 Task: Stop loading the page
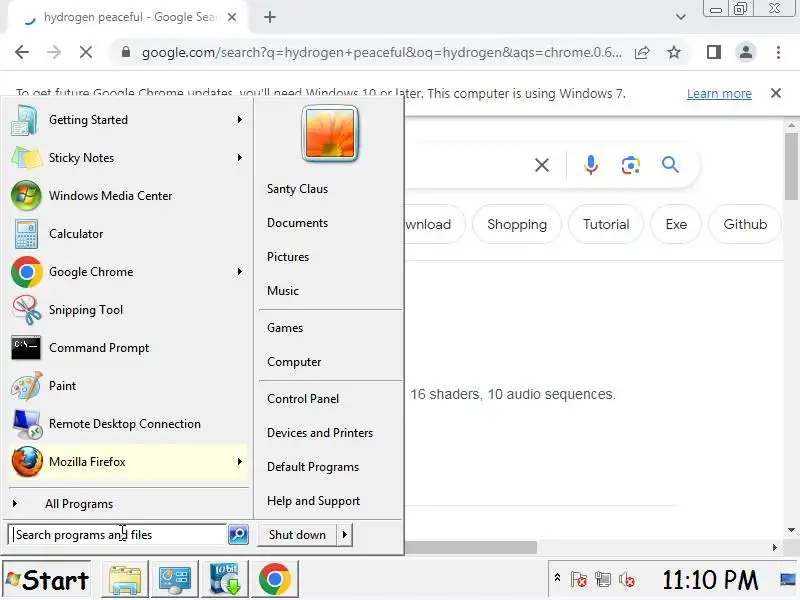tap(86, 52)
